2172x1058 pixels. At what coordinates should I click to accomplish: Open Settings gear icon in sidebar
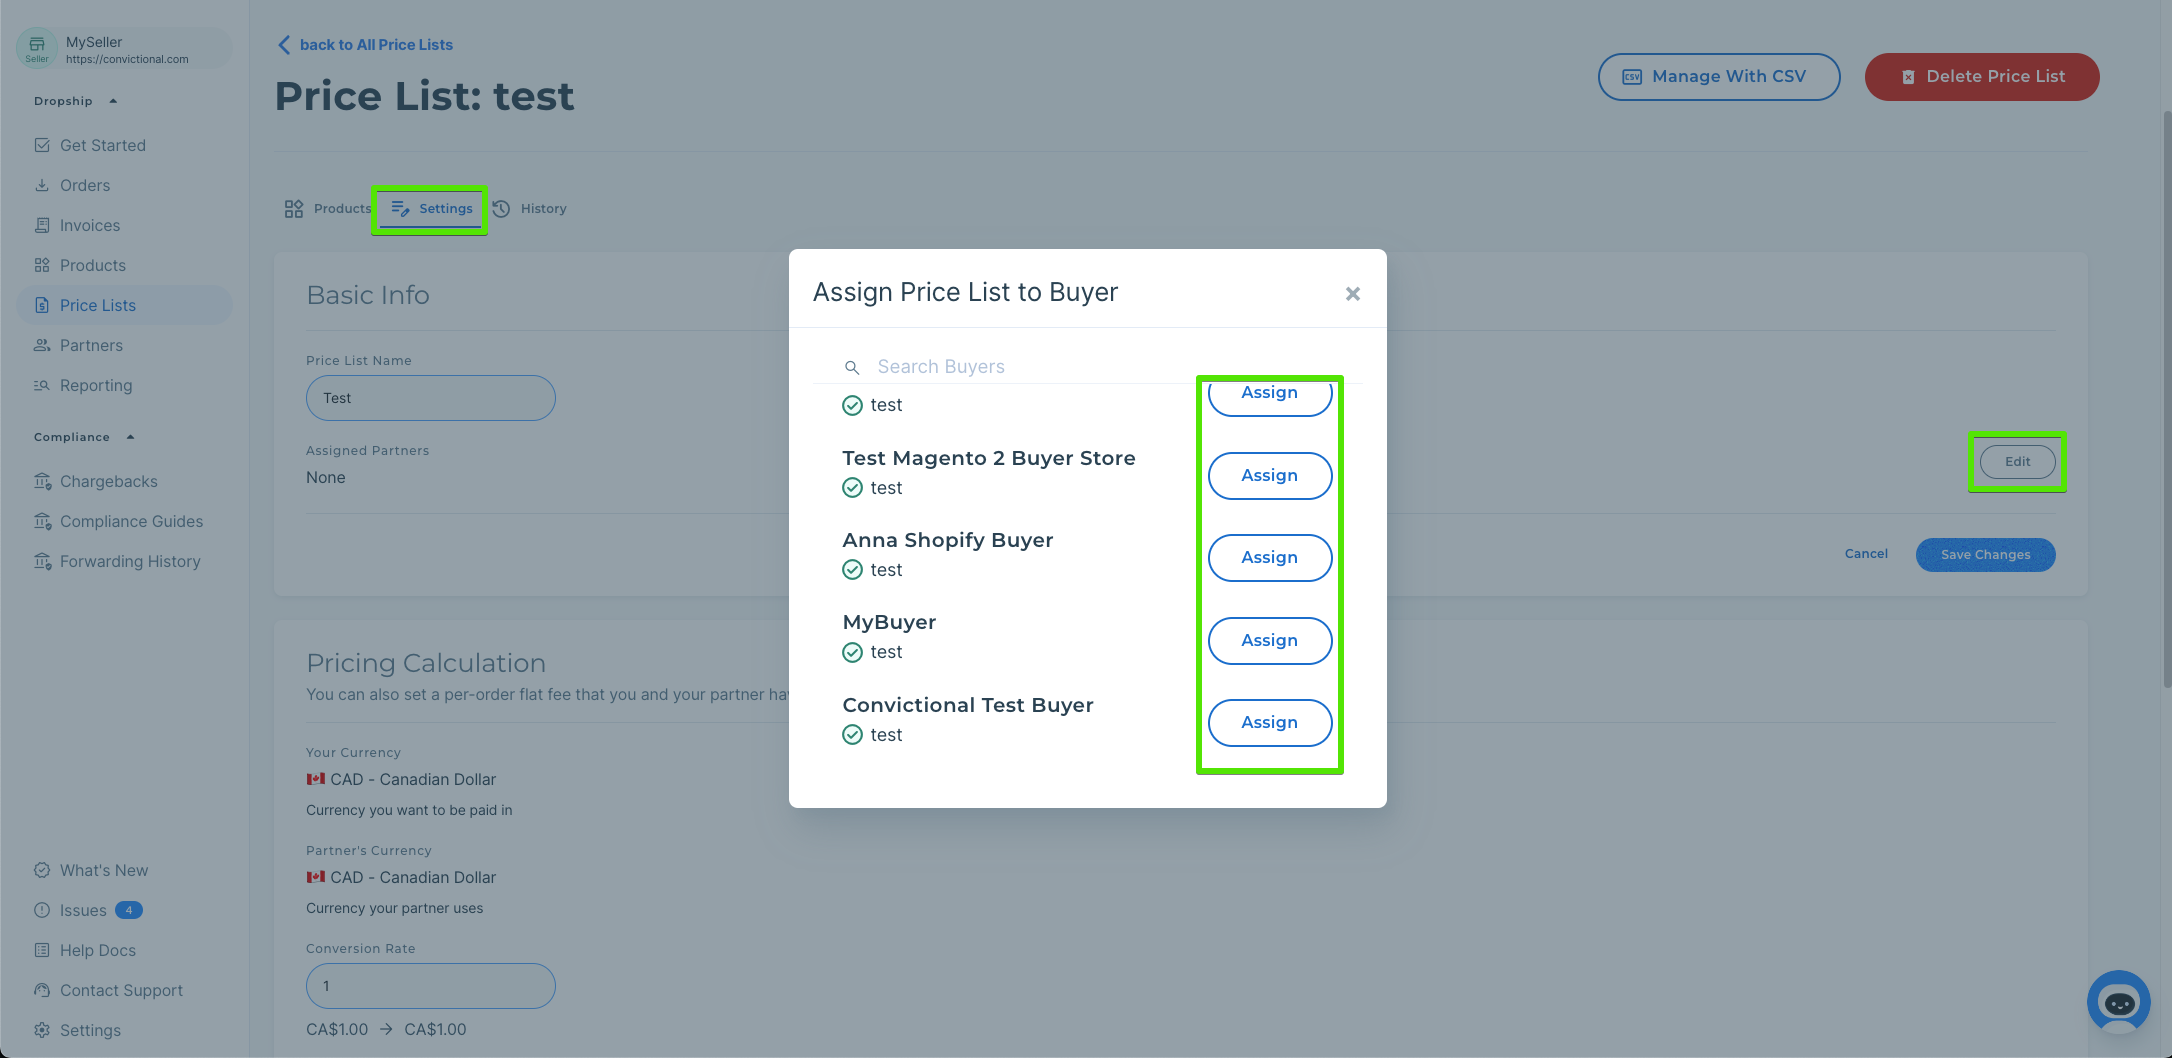coord(42,1030)
